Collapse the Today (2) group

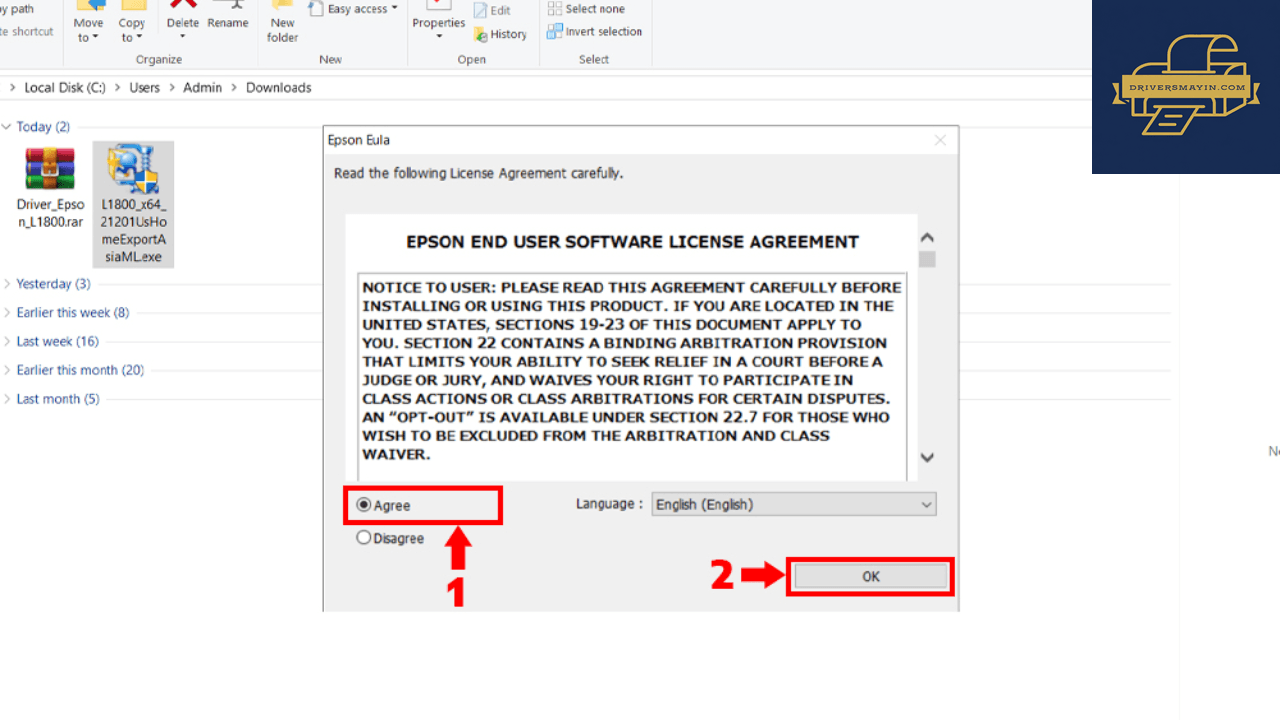coord(7,127)
